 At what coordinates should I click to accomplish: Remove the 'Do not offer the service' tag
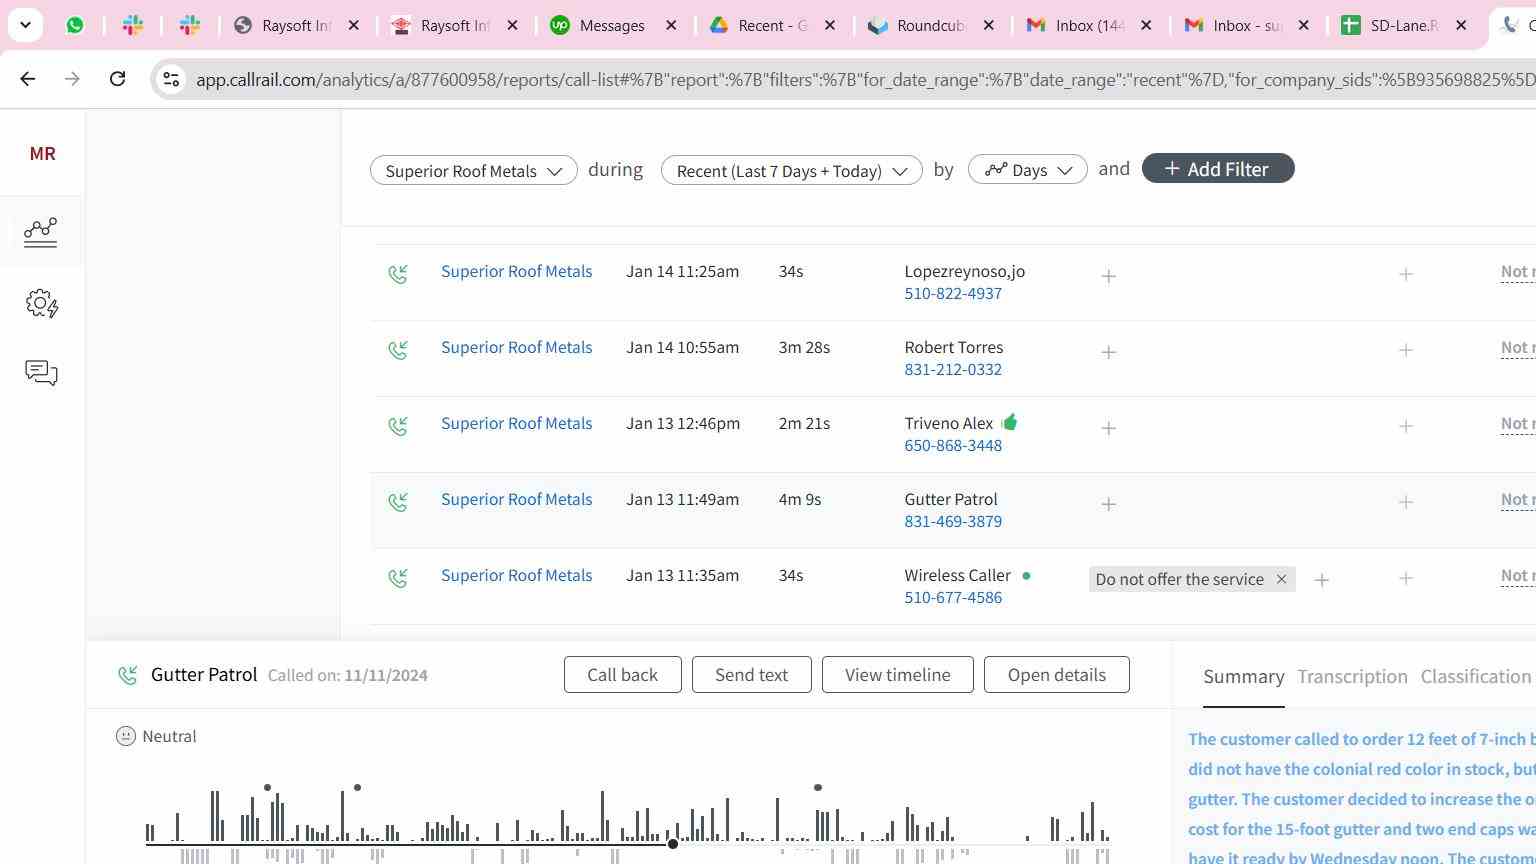[1281, 579]
